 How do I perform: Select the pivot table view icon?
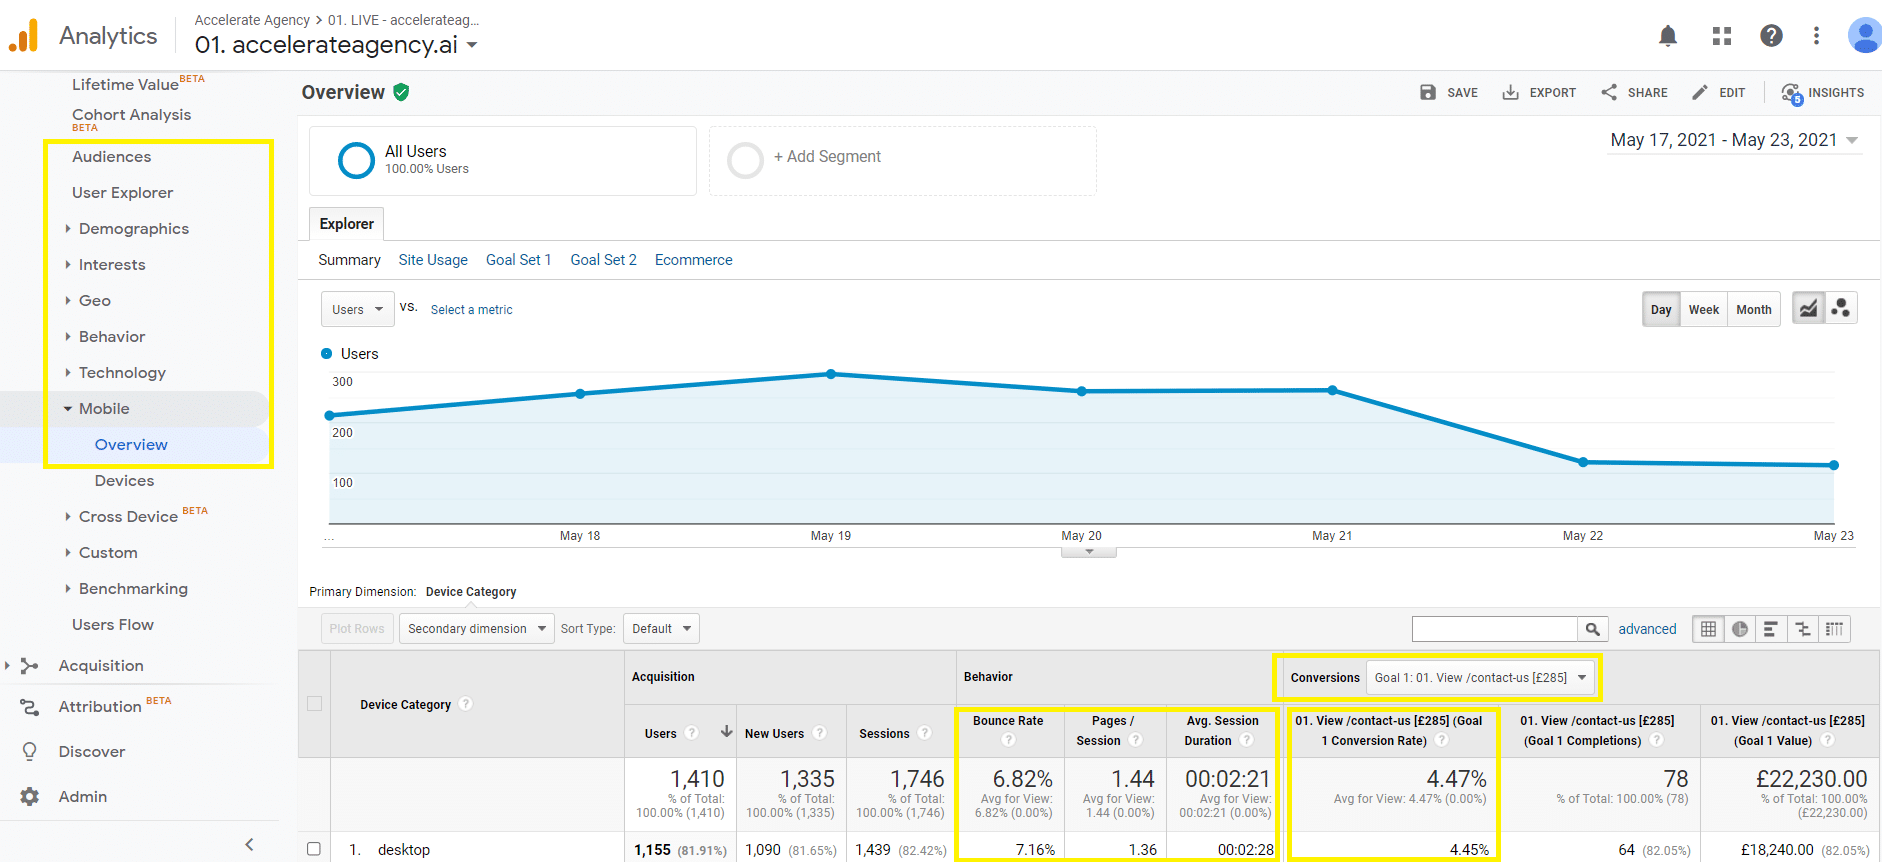coord(1834,629)
